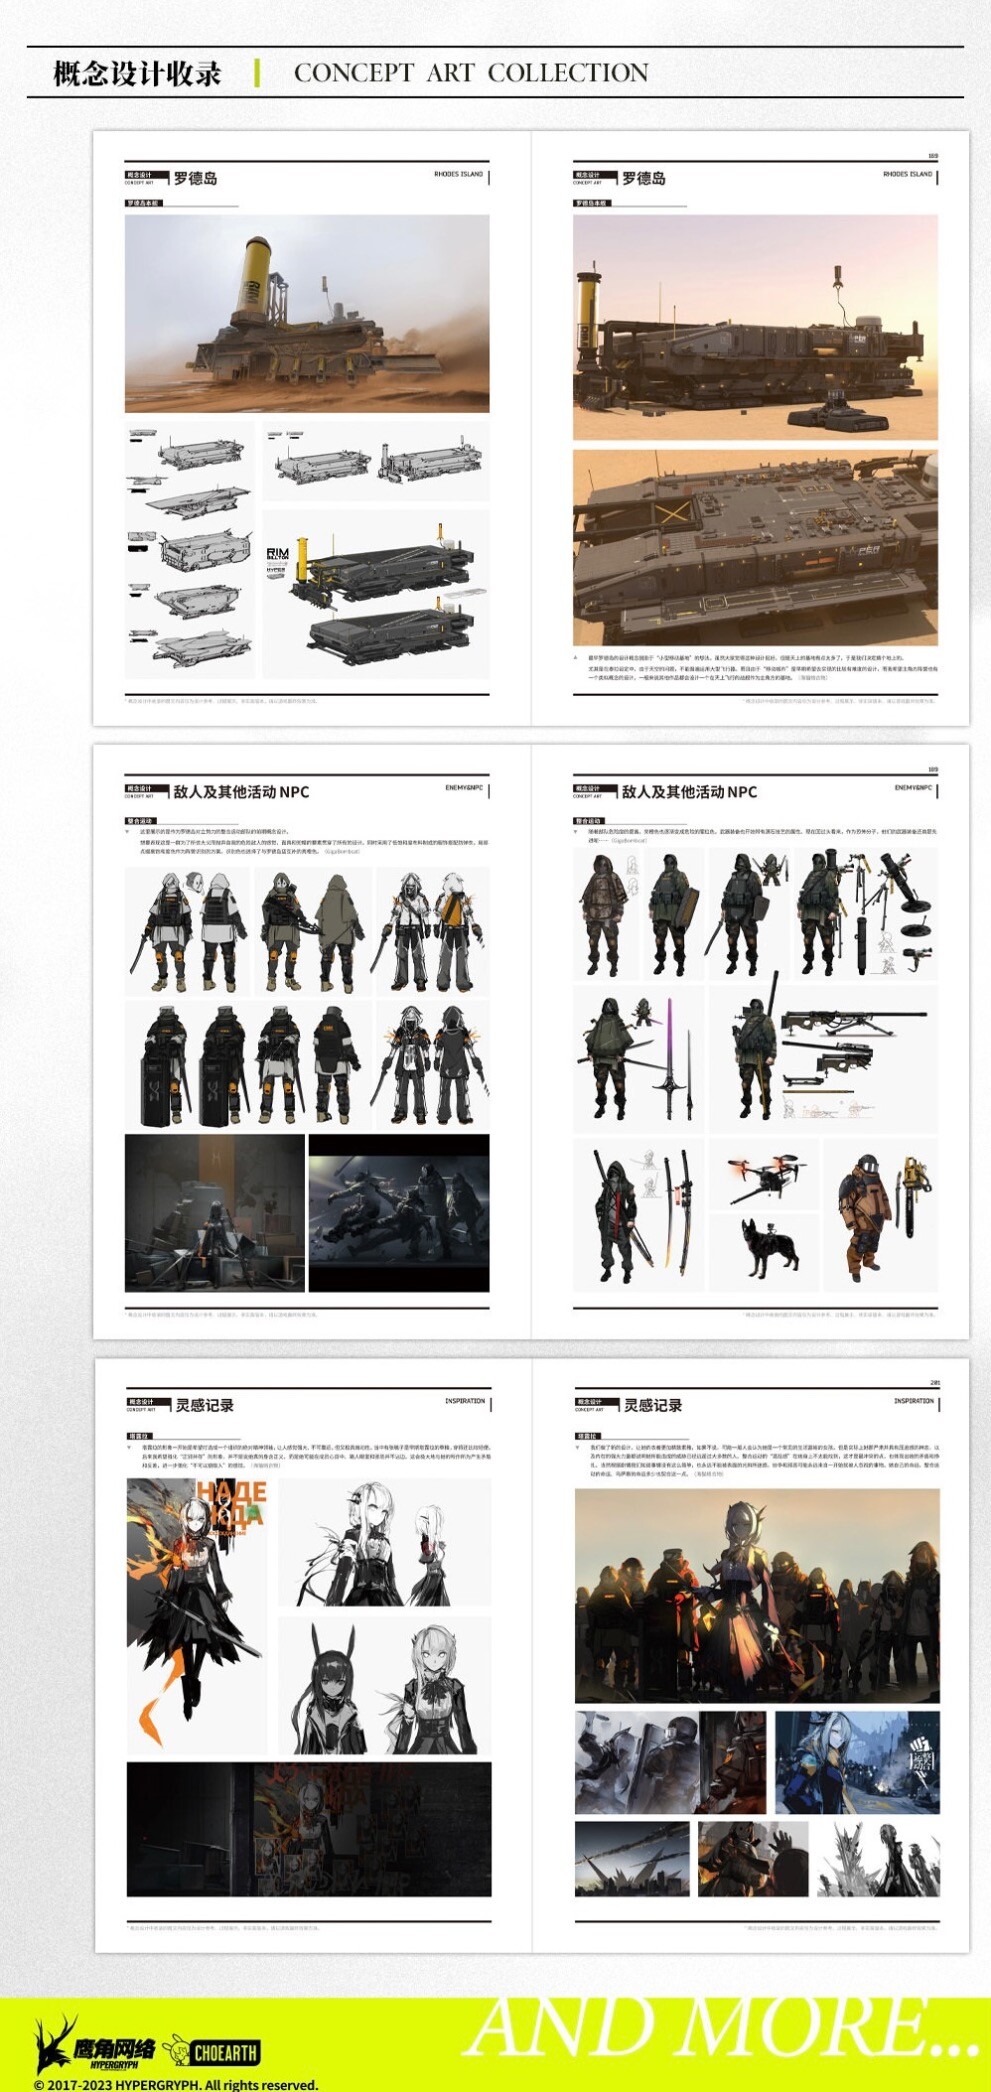This screenshot has width=991, height=2092.
Task: Click the Hypergryph 鹰角网络 logo
Action: coord(94,2044)
